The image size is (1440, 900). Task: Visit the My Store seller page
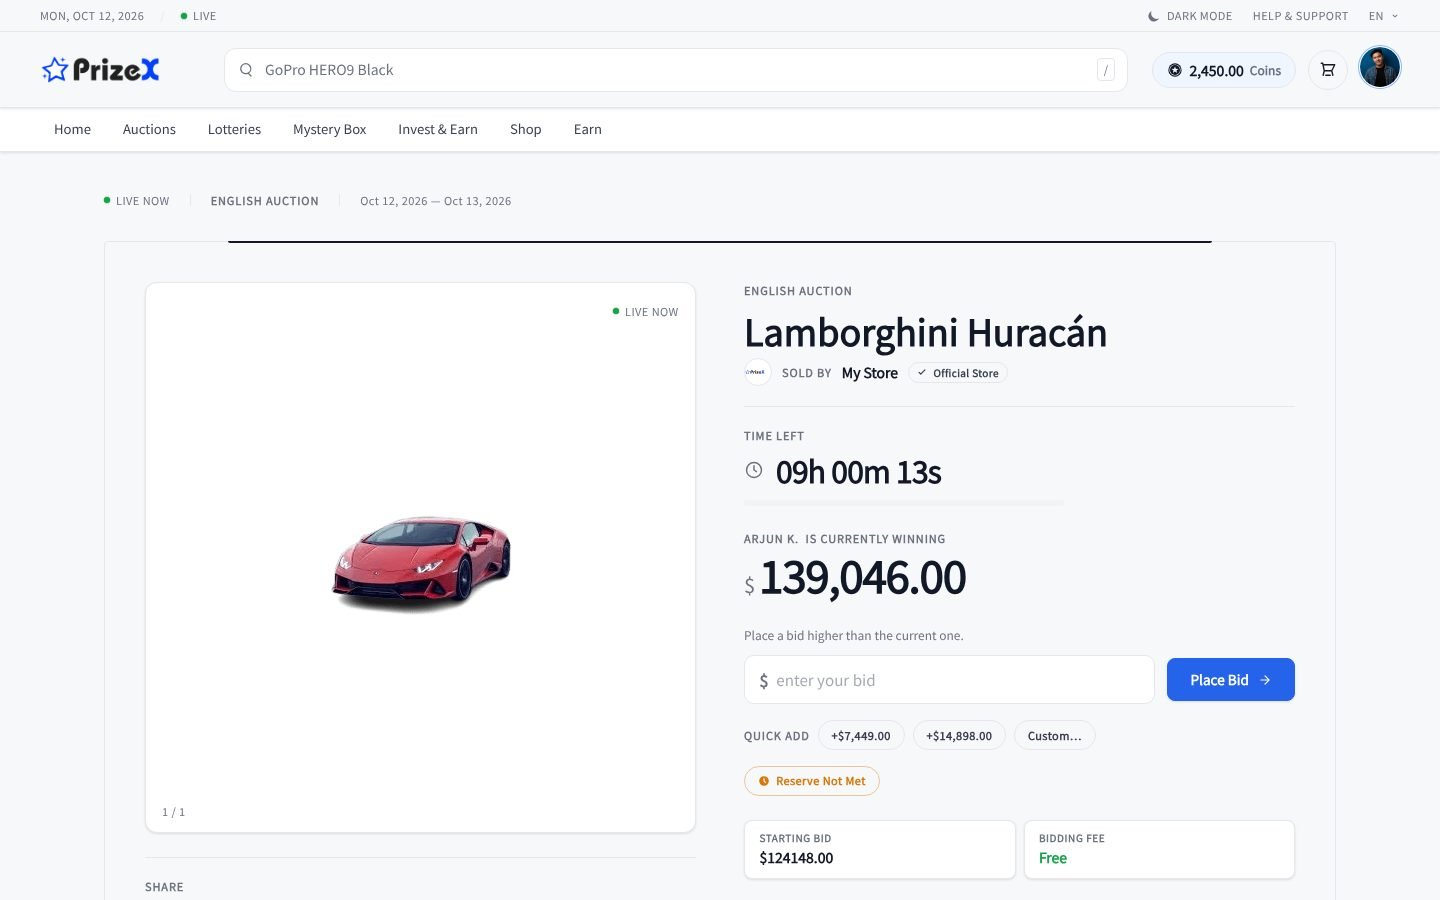tap(870, 373)
